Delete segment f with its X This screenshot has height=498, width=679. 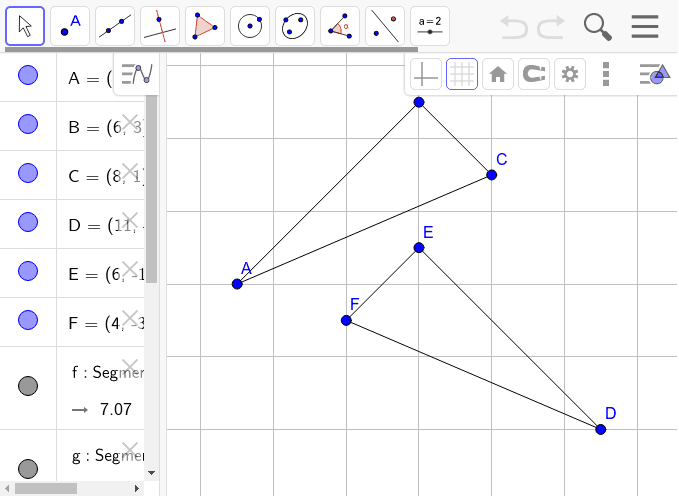click(130, 367)
